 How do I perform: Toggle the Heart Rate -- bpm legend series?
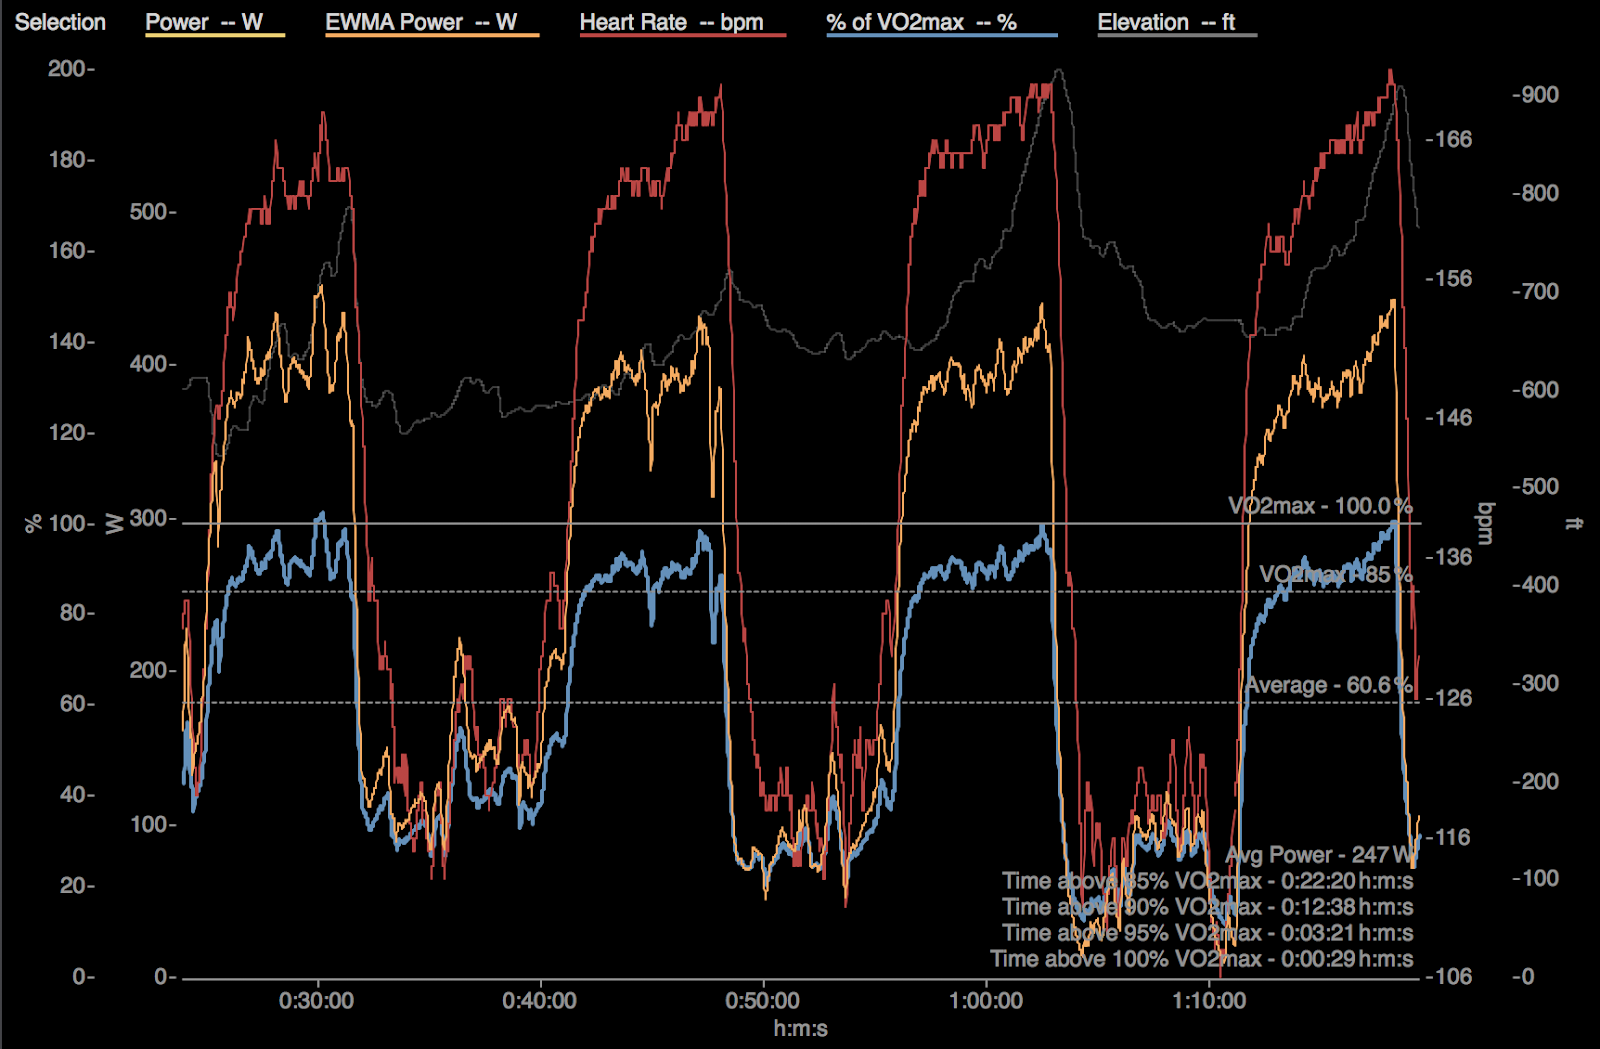tap(683, 23)
